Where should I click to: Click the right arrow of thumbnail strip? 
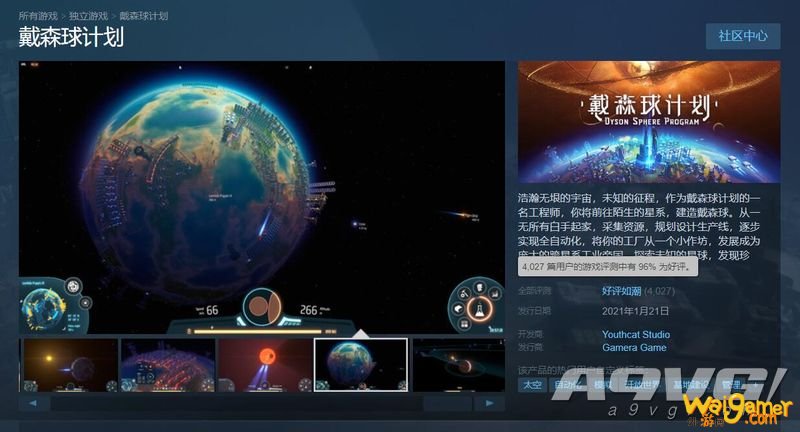(x=489, y=403)
